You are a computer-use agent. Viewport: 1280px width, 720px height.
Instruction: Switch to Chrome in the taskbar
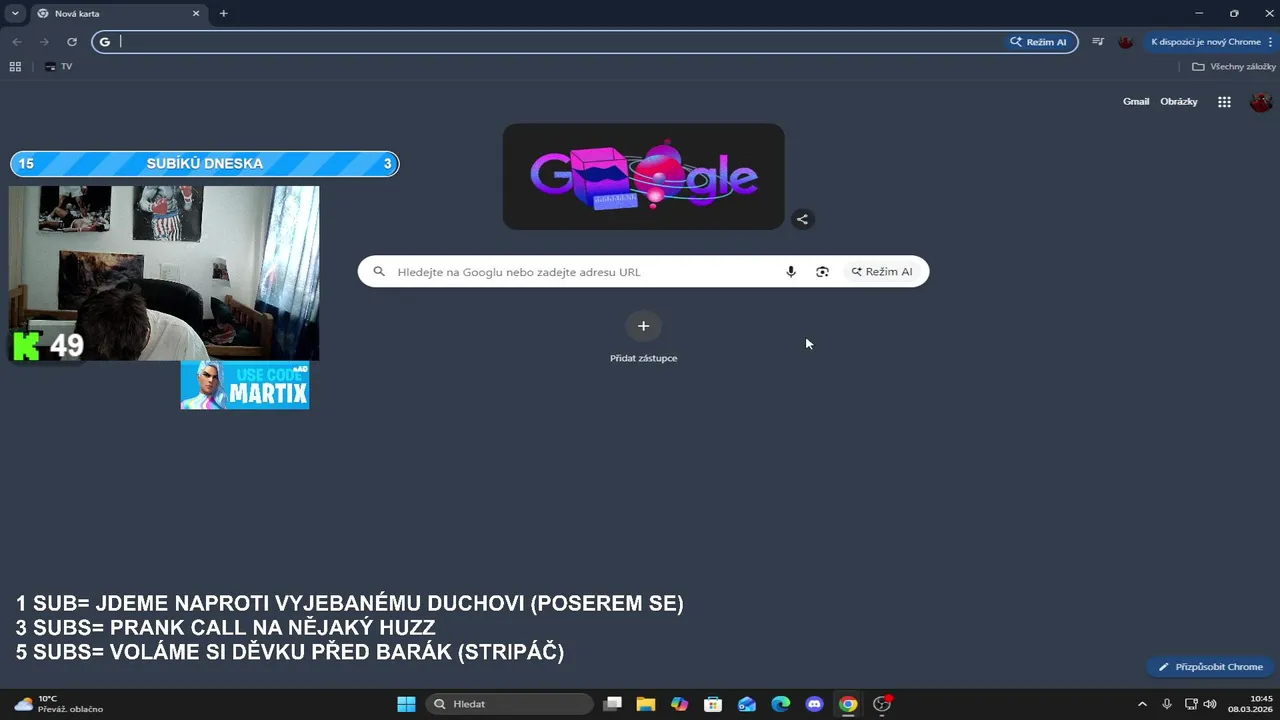pos(848,704)
